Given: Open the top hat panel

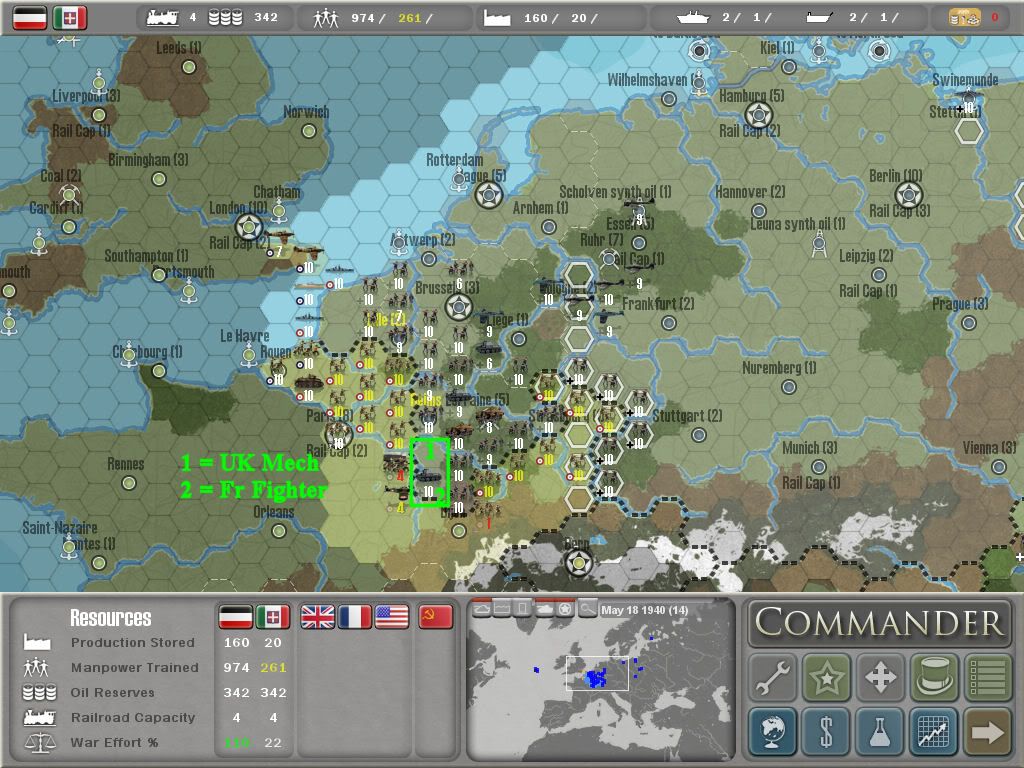Looking at the screenshot, I should tap(933, 678).
